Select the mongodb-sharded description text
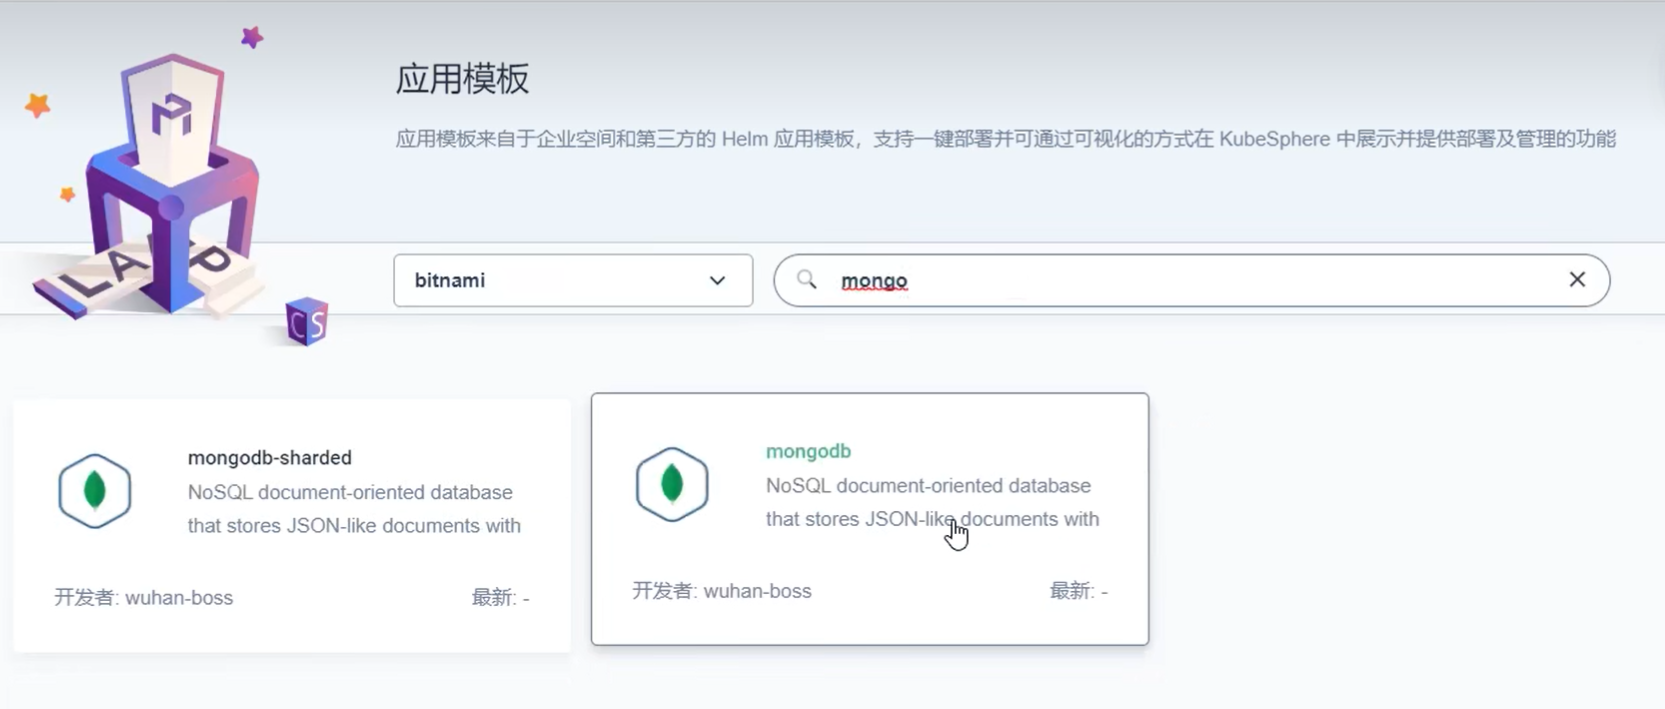Viewport: 1665px width, 709px height. coord(354,509)
